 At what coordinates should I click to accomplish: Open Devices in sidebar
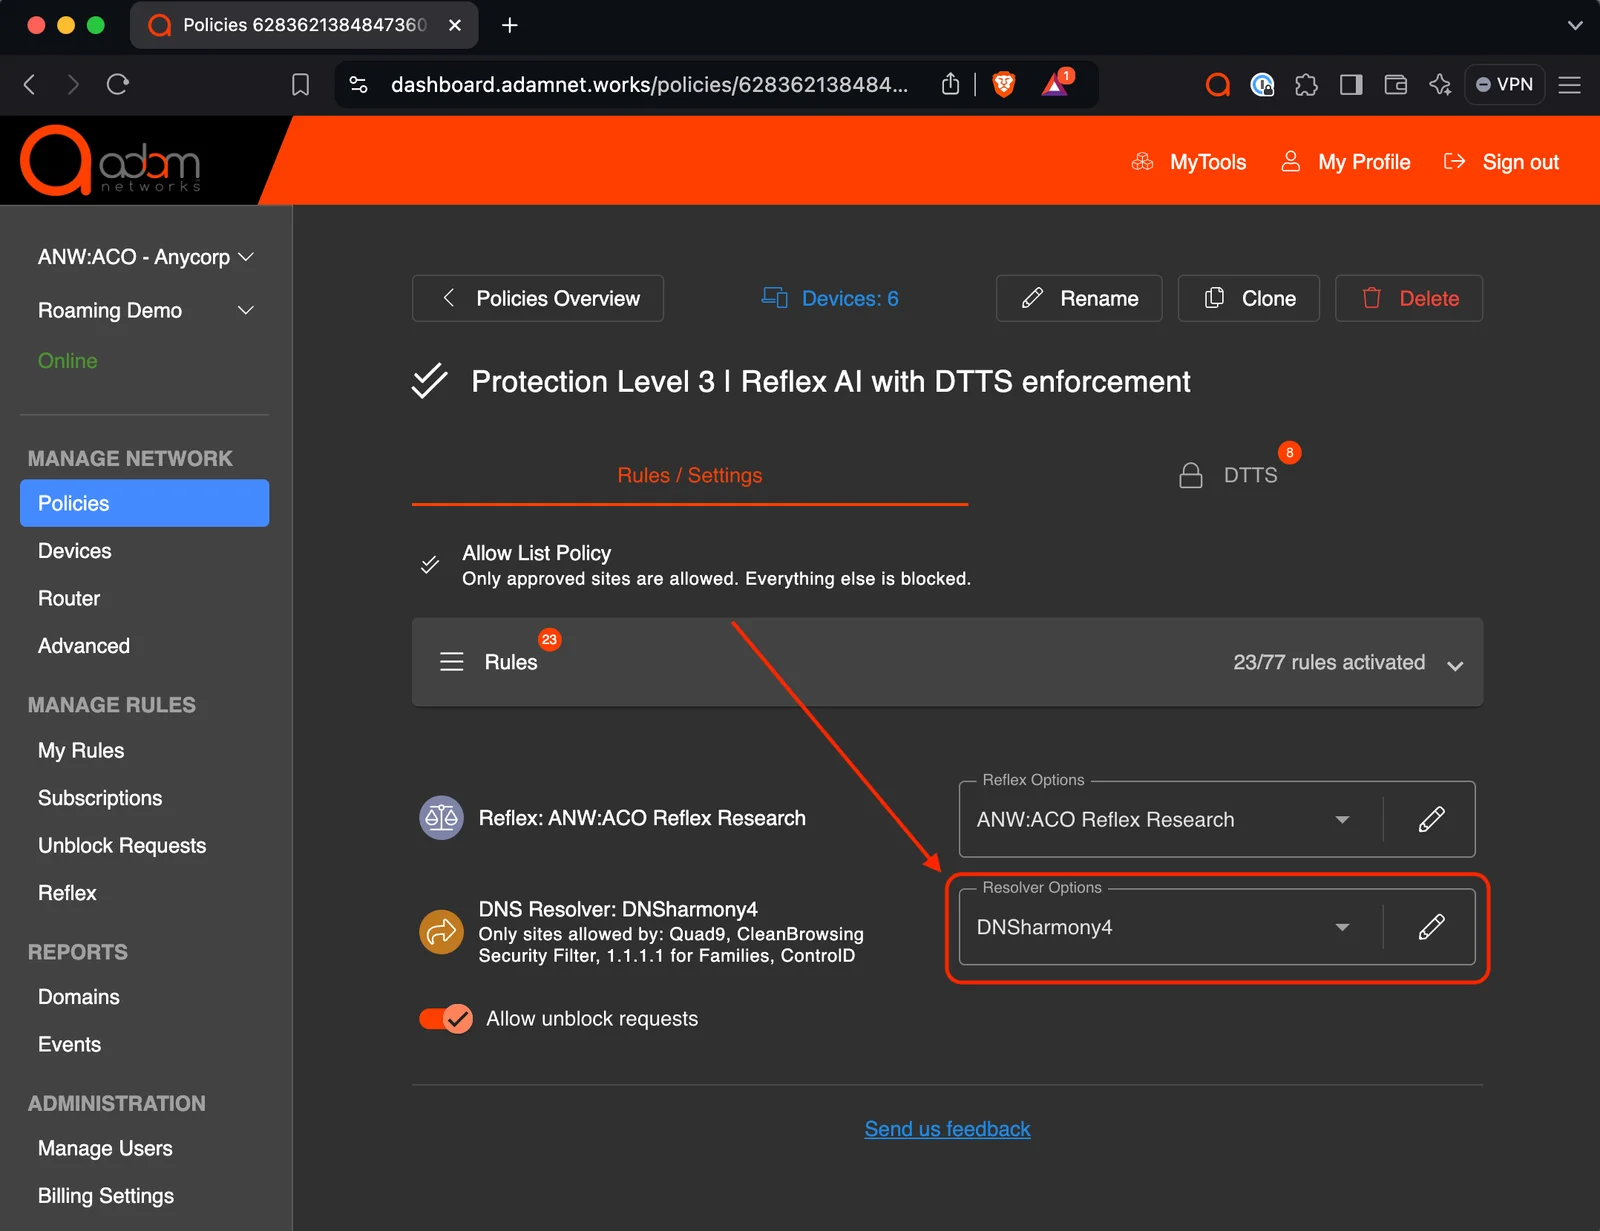coord(75,551)
